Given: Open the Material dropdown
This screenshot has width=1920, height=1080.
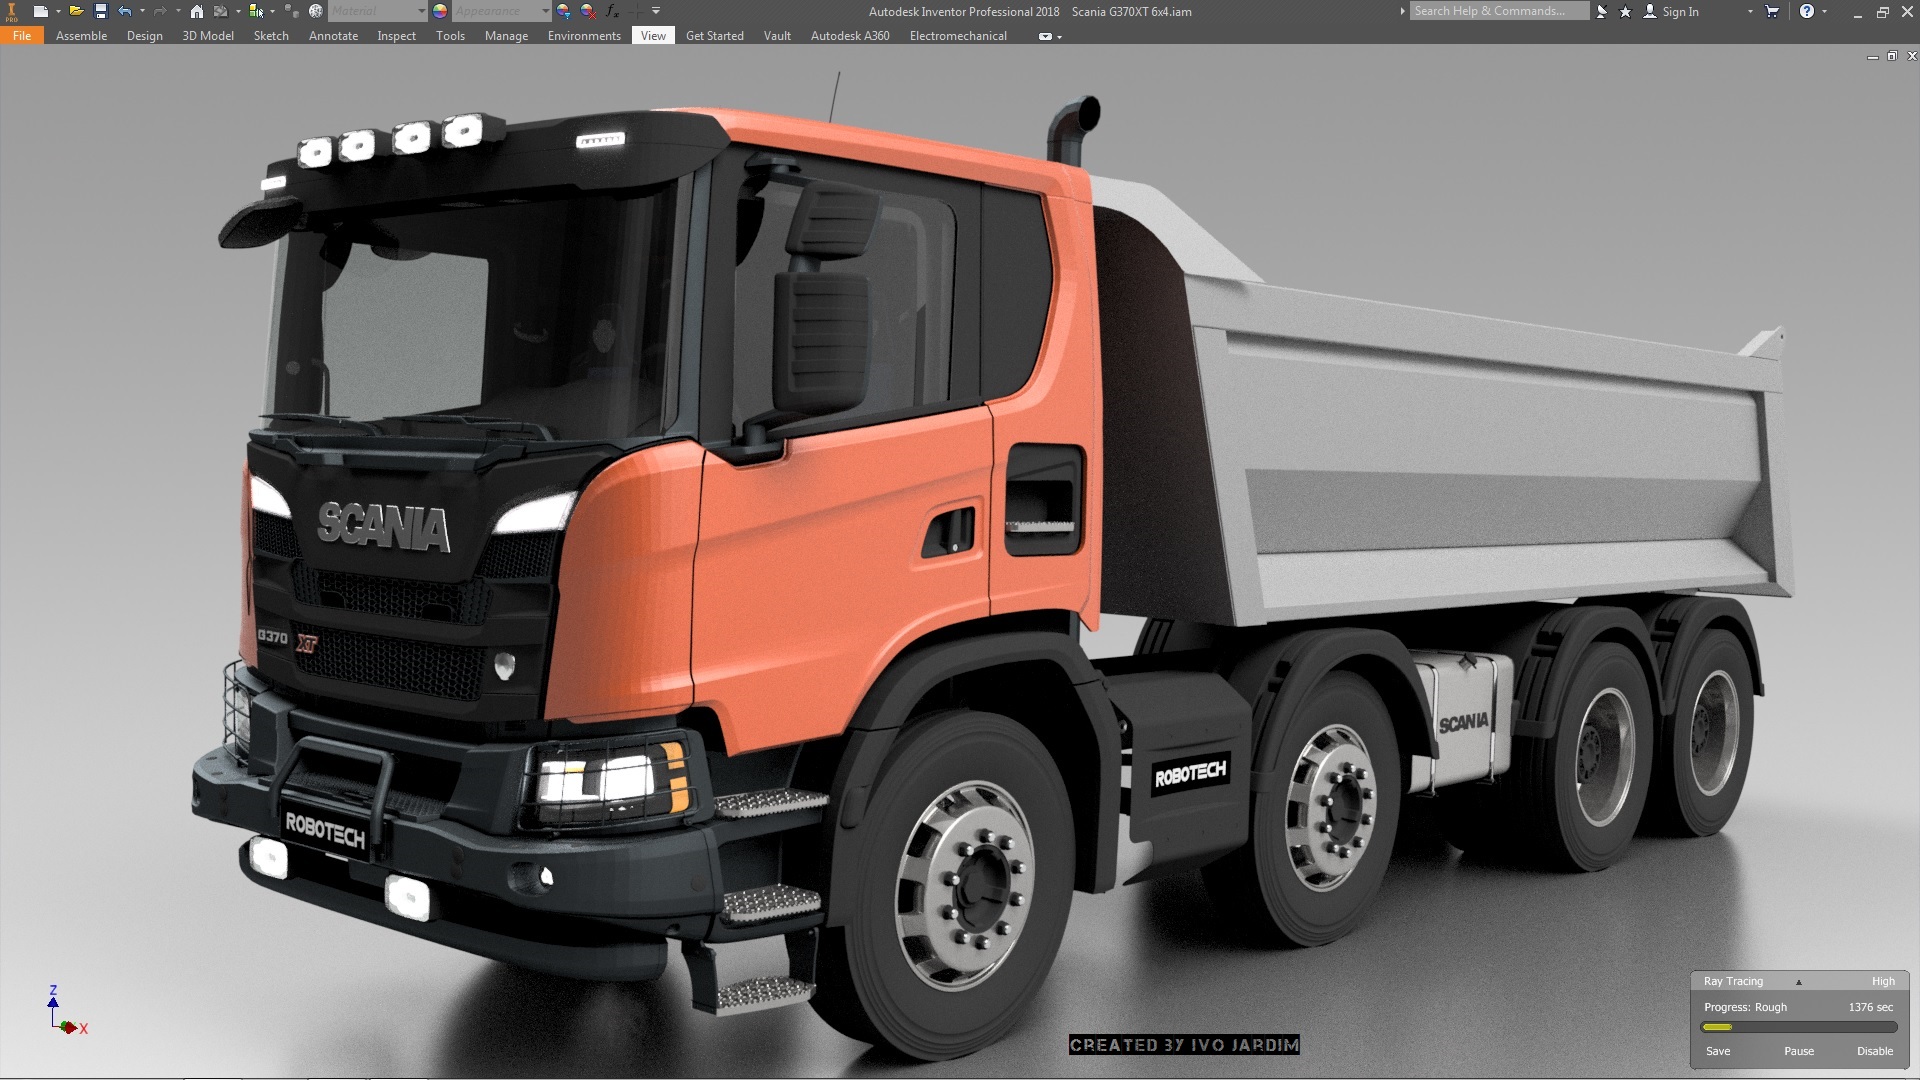Looking at the screenshot, I should click(421, 11).
